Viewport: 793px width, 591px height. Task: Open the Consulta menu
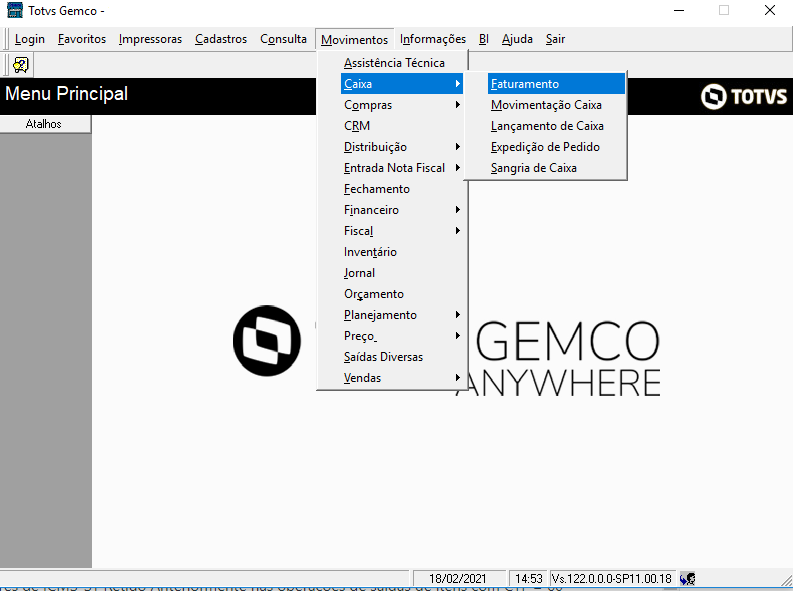[x=283, y=39]
